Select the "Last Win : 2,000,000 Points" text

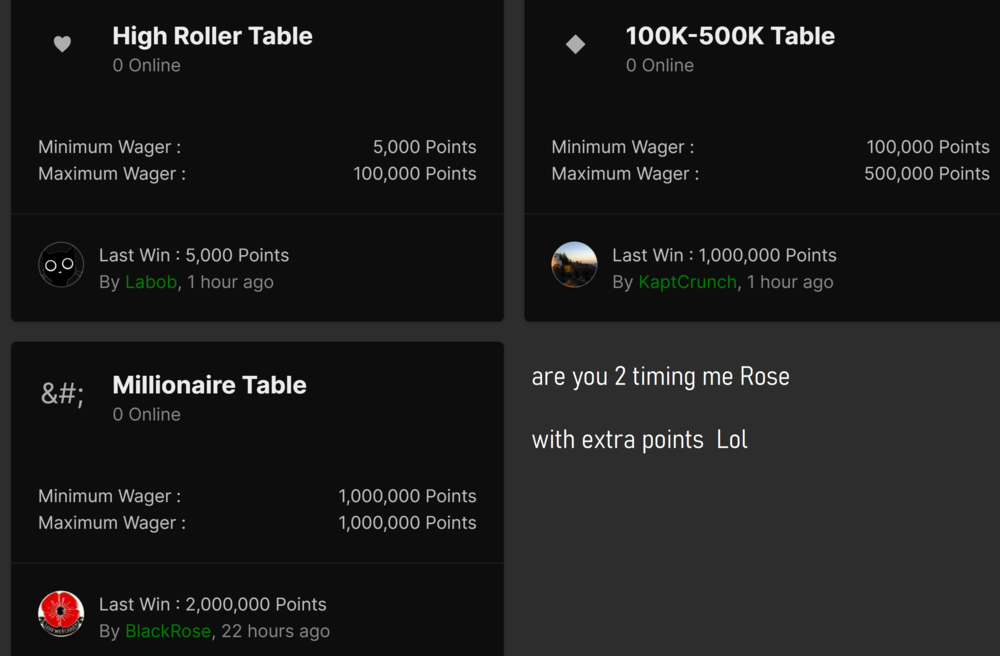point(213,604)
